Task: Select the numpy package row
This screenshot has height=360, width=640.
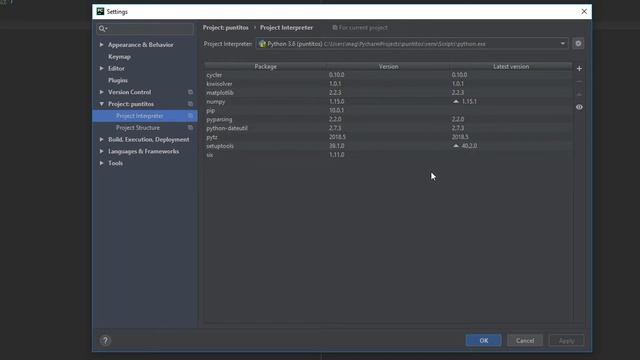Action: pyautogui.click(x=388, y=101)
